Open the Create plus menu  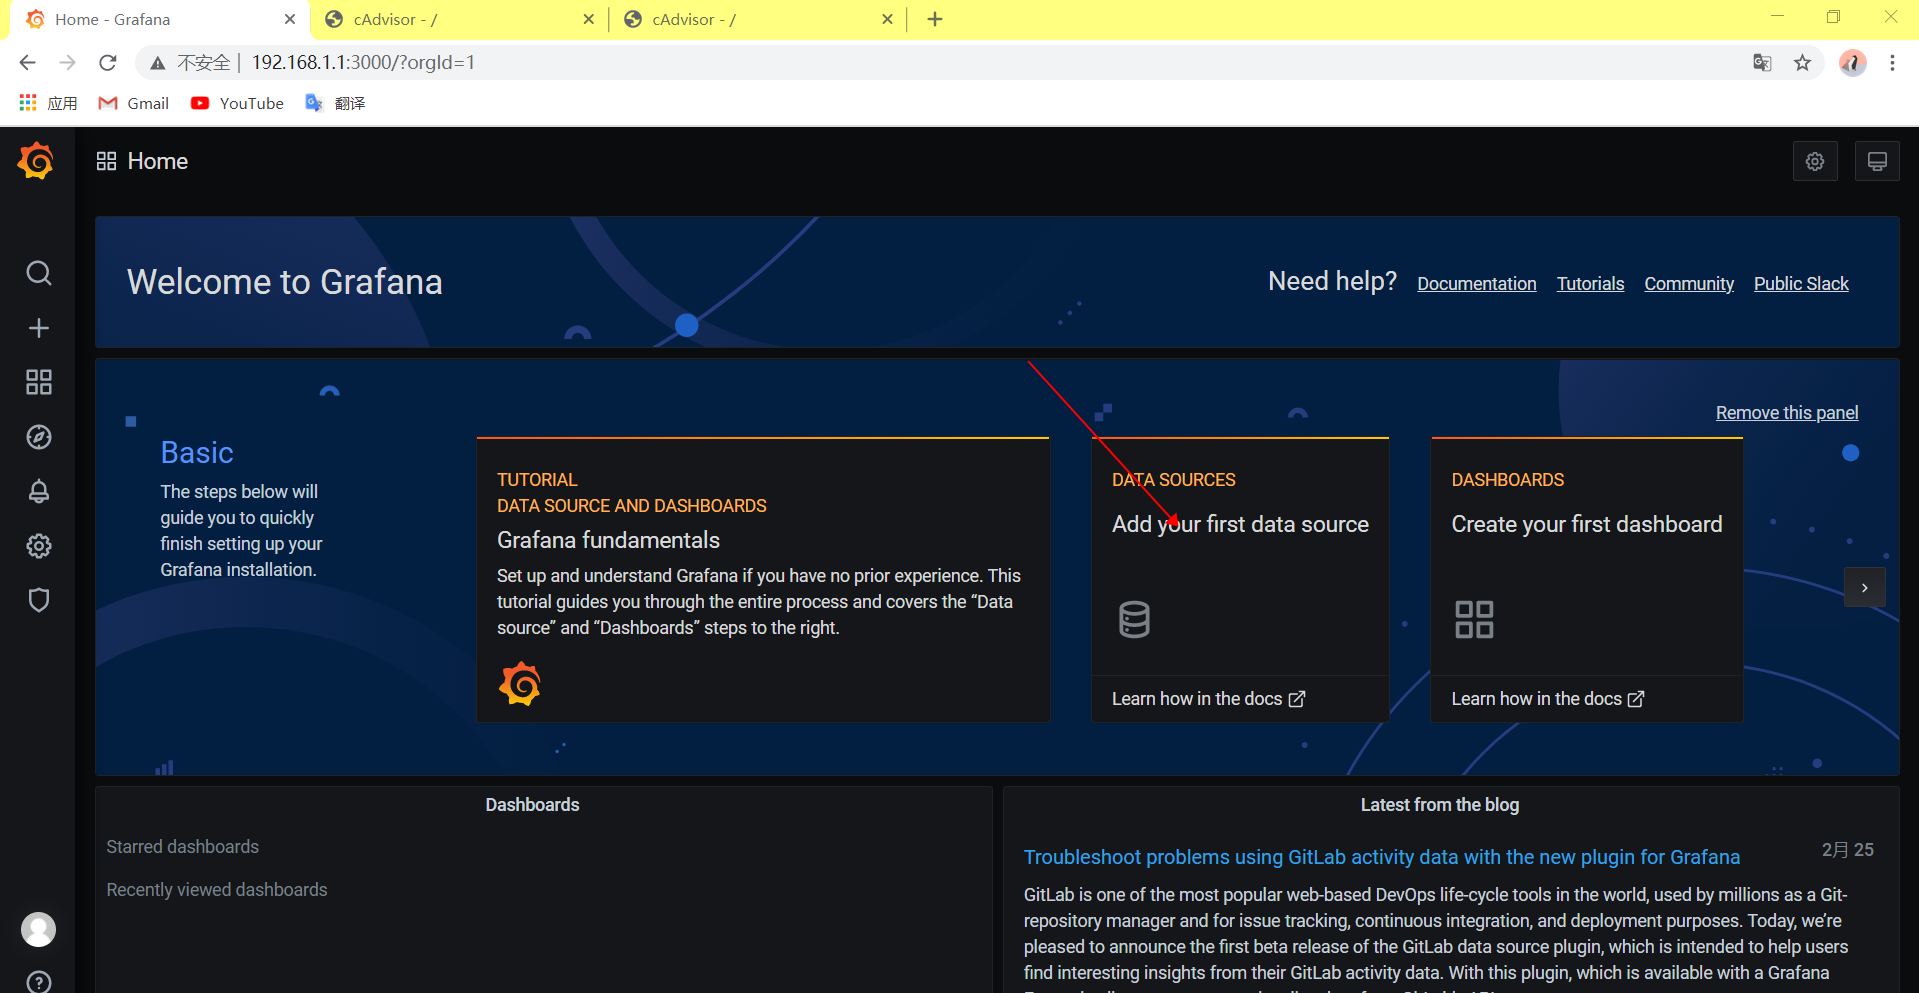click(x=39, y=328)
